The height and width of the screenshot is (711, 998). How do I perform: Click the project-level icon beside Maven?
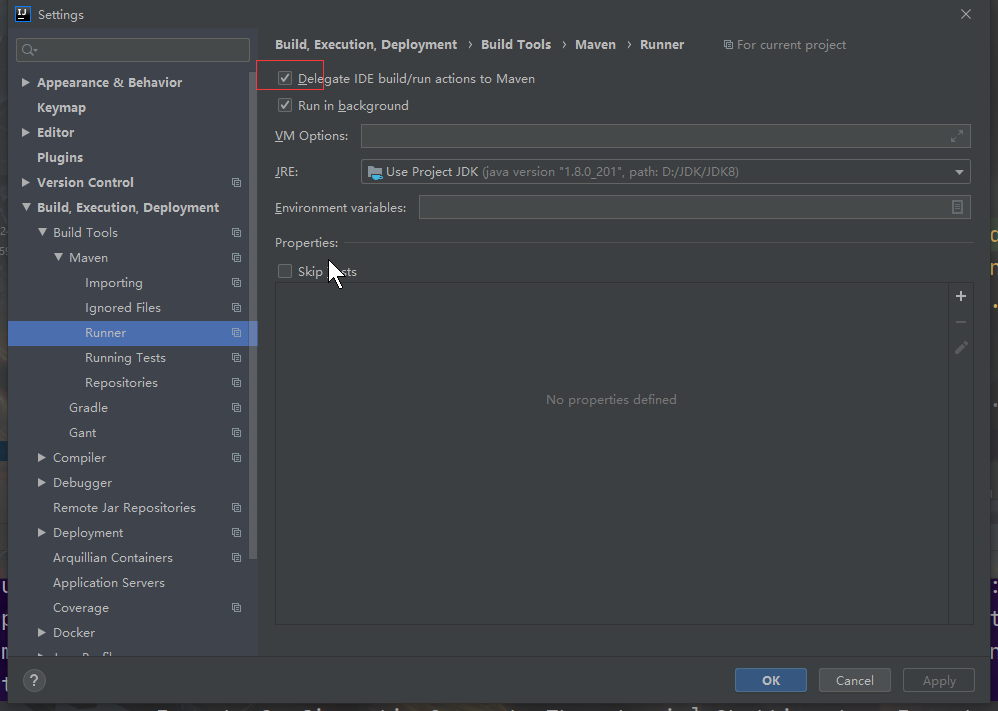click(x=237, y=258)
